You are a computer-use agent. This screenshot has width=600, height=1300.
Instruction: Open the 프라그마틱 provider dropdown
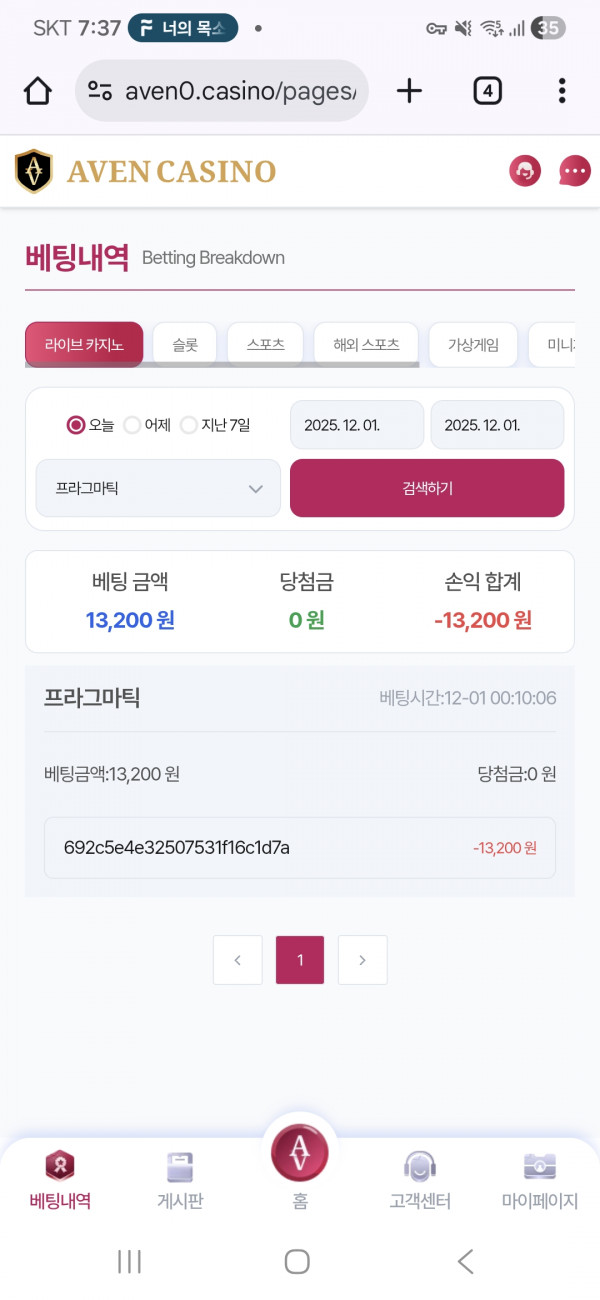point(157,488)
